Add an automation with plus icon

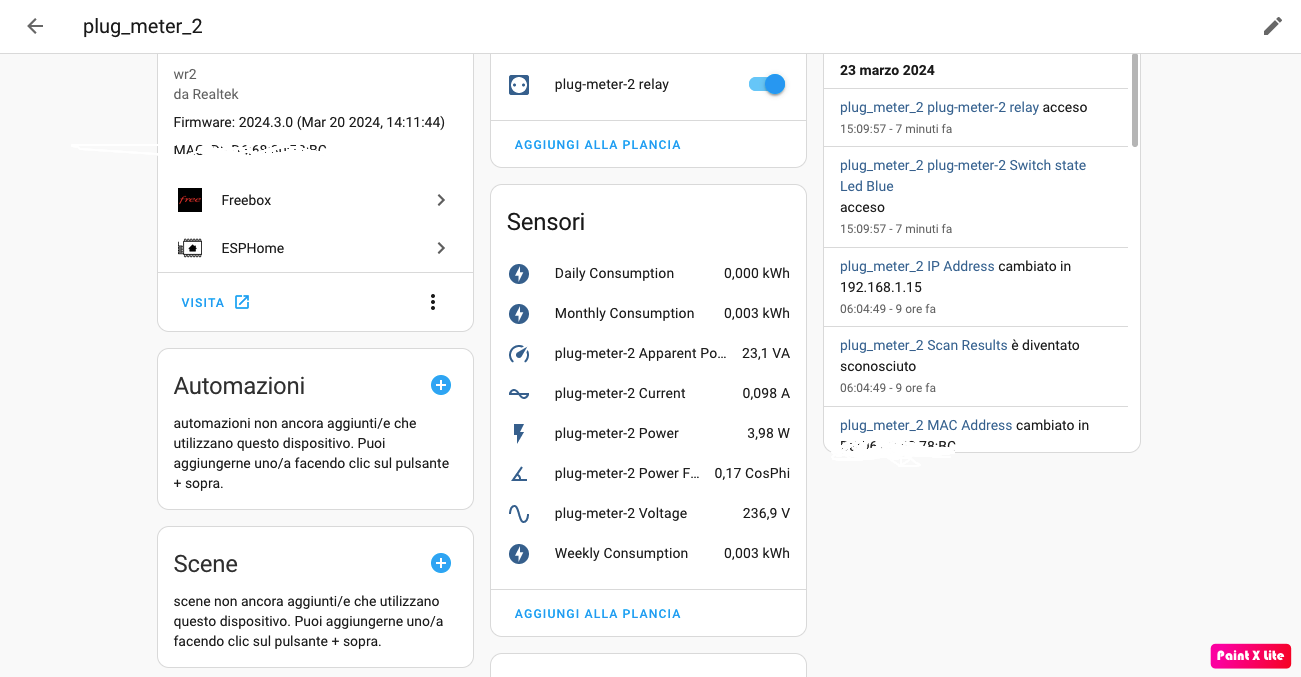click(441, 385)
